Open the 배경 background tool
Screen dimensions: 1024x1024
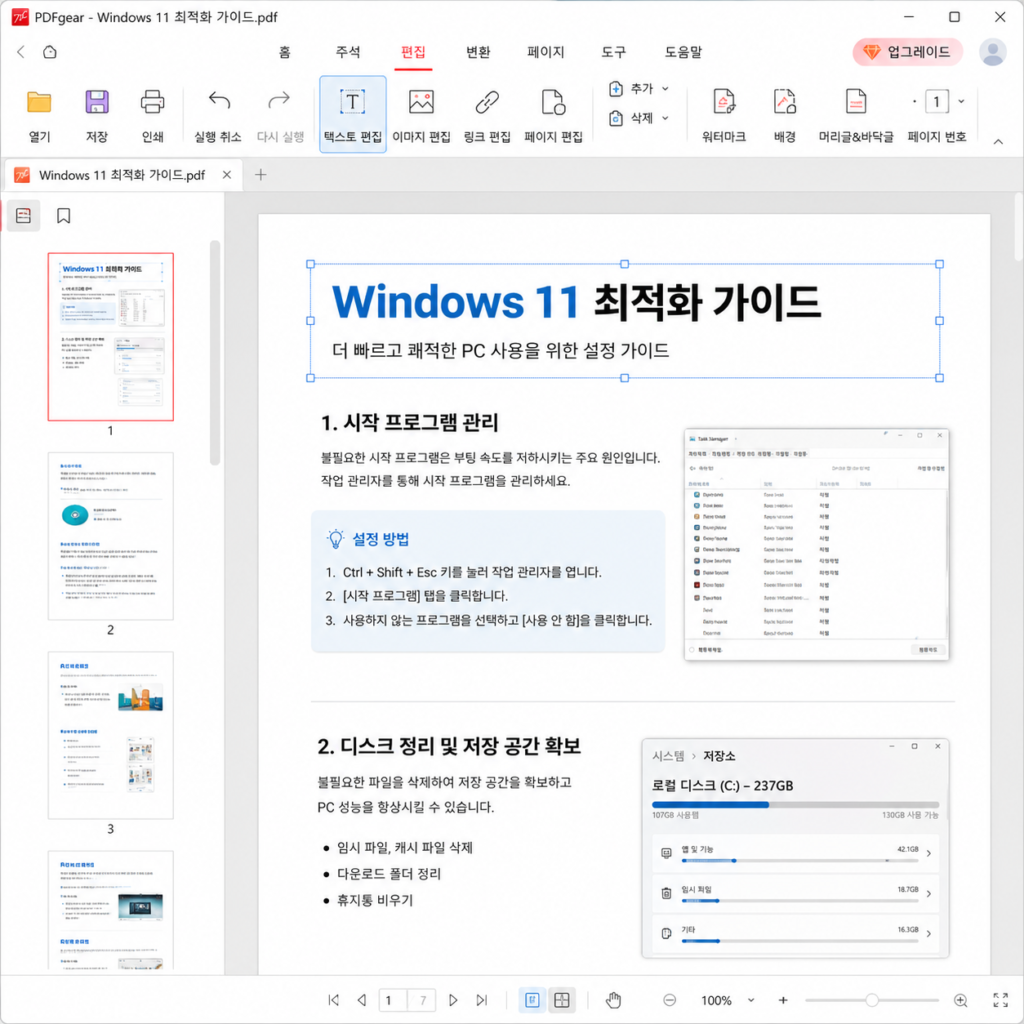(x=784, y=115)
